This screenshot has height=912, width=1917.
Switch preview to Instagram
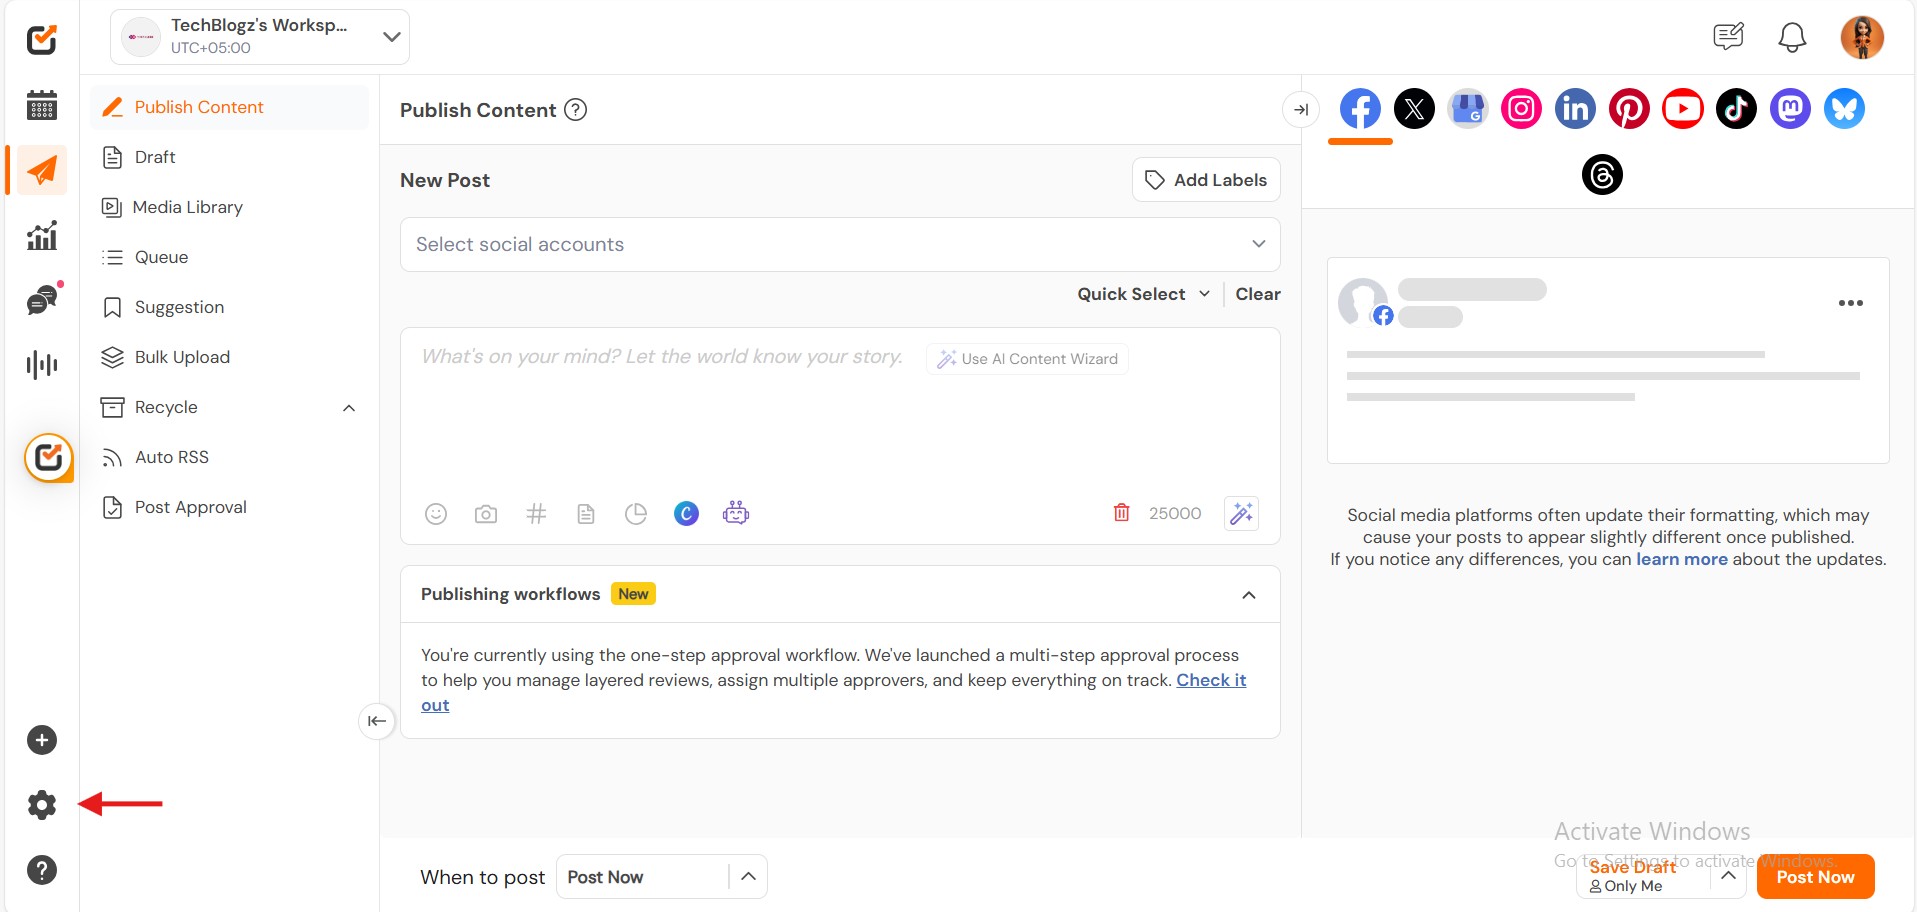pos(1521,109)
